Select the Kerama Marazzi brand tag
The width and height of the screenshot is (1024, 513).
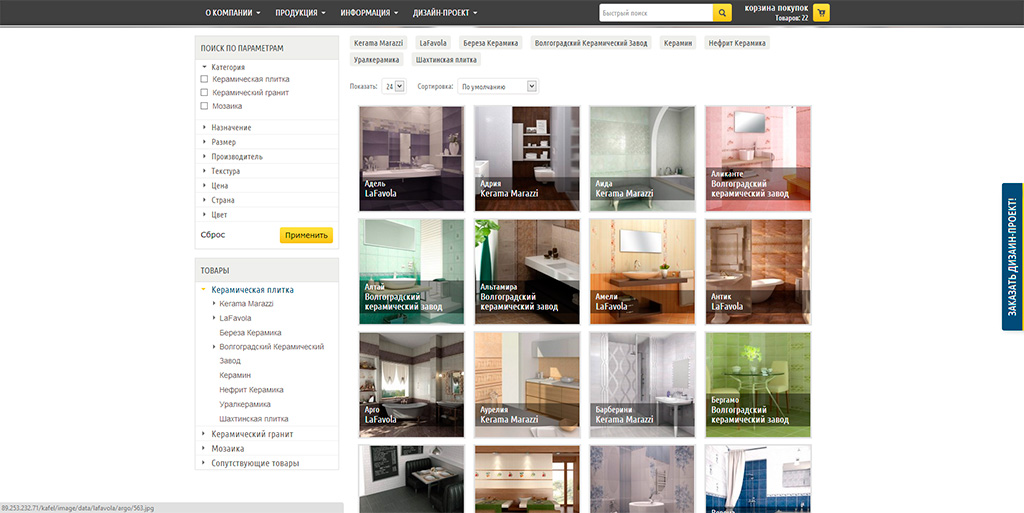[379, 43]
